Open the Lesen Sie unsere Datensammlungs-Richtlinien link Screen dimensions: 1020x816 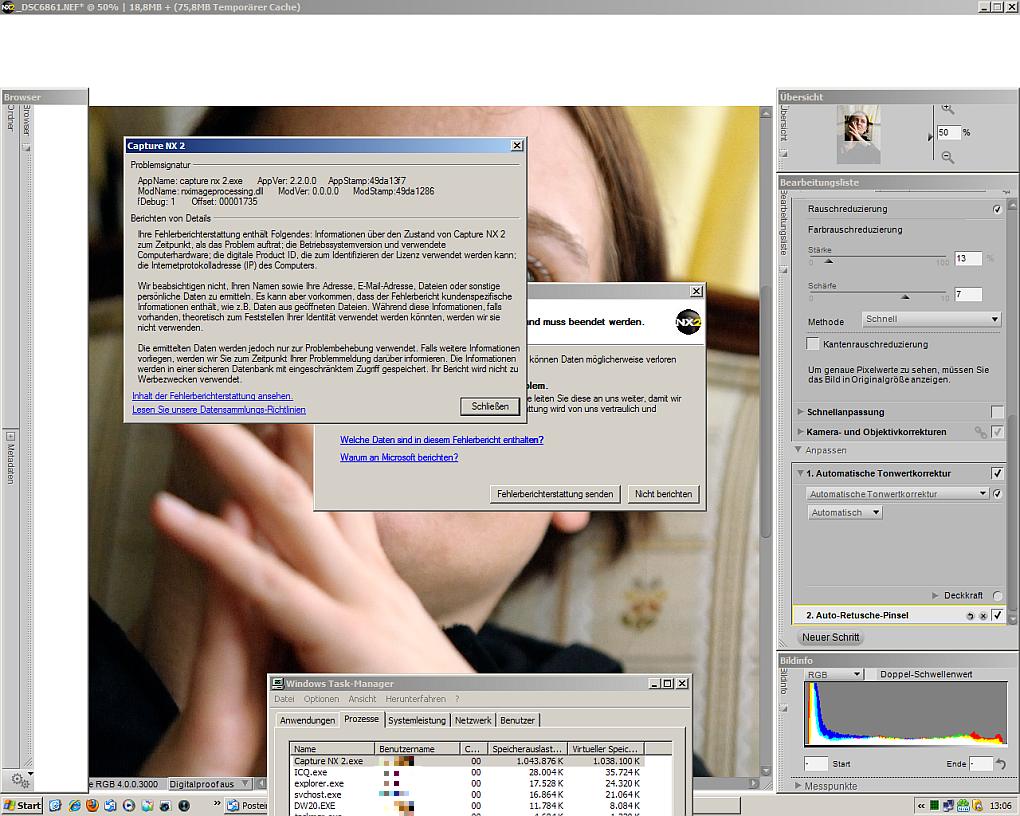(x=219, y=409)
